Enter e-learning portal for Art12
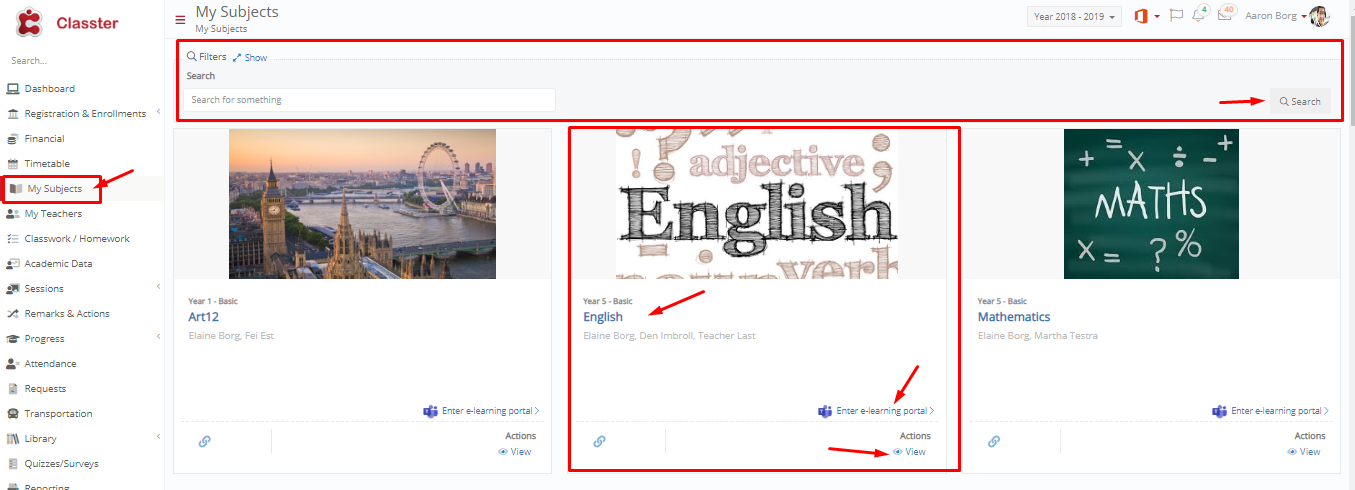Screen dimensions: 1355x490 click(x=489, y=411)
